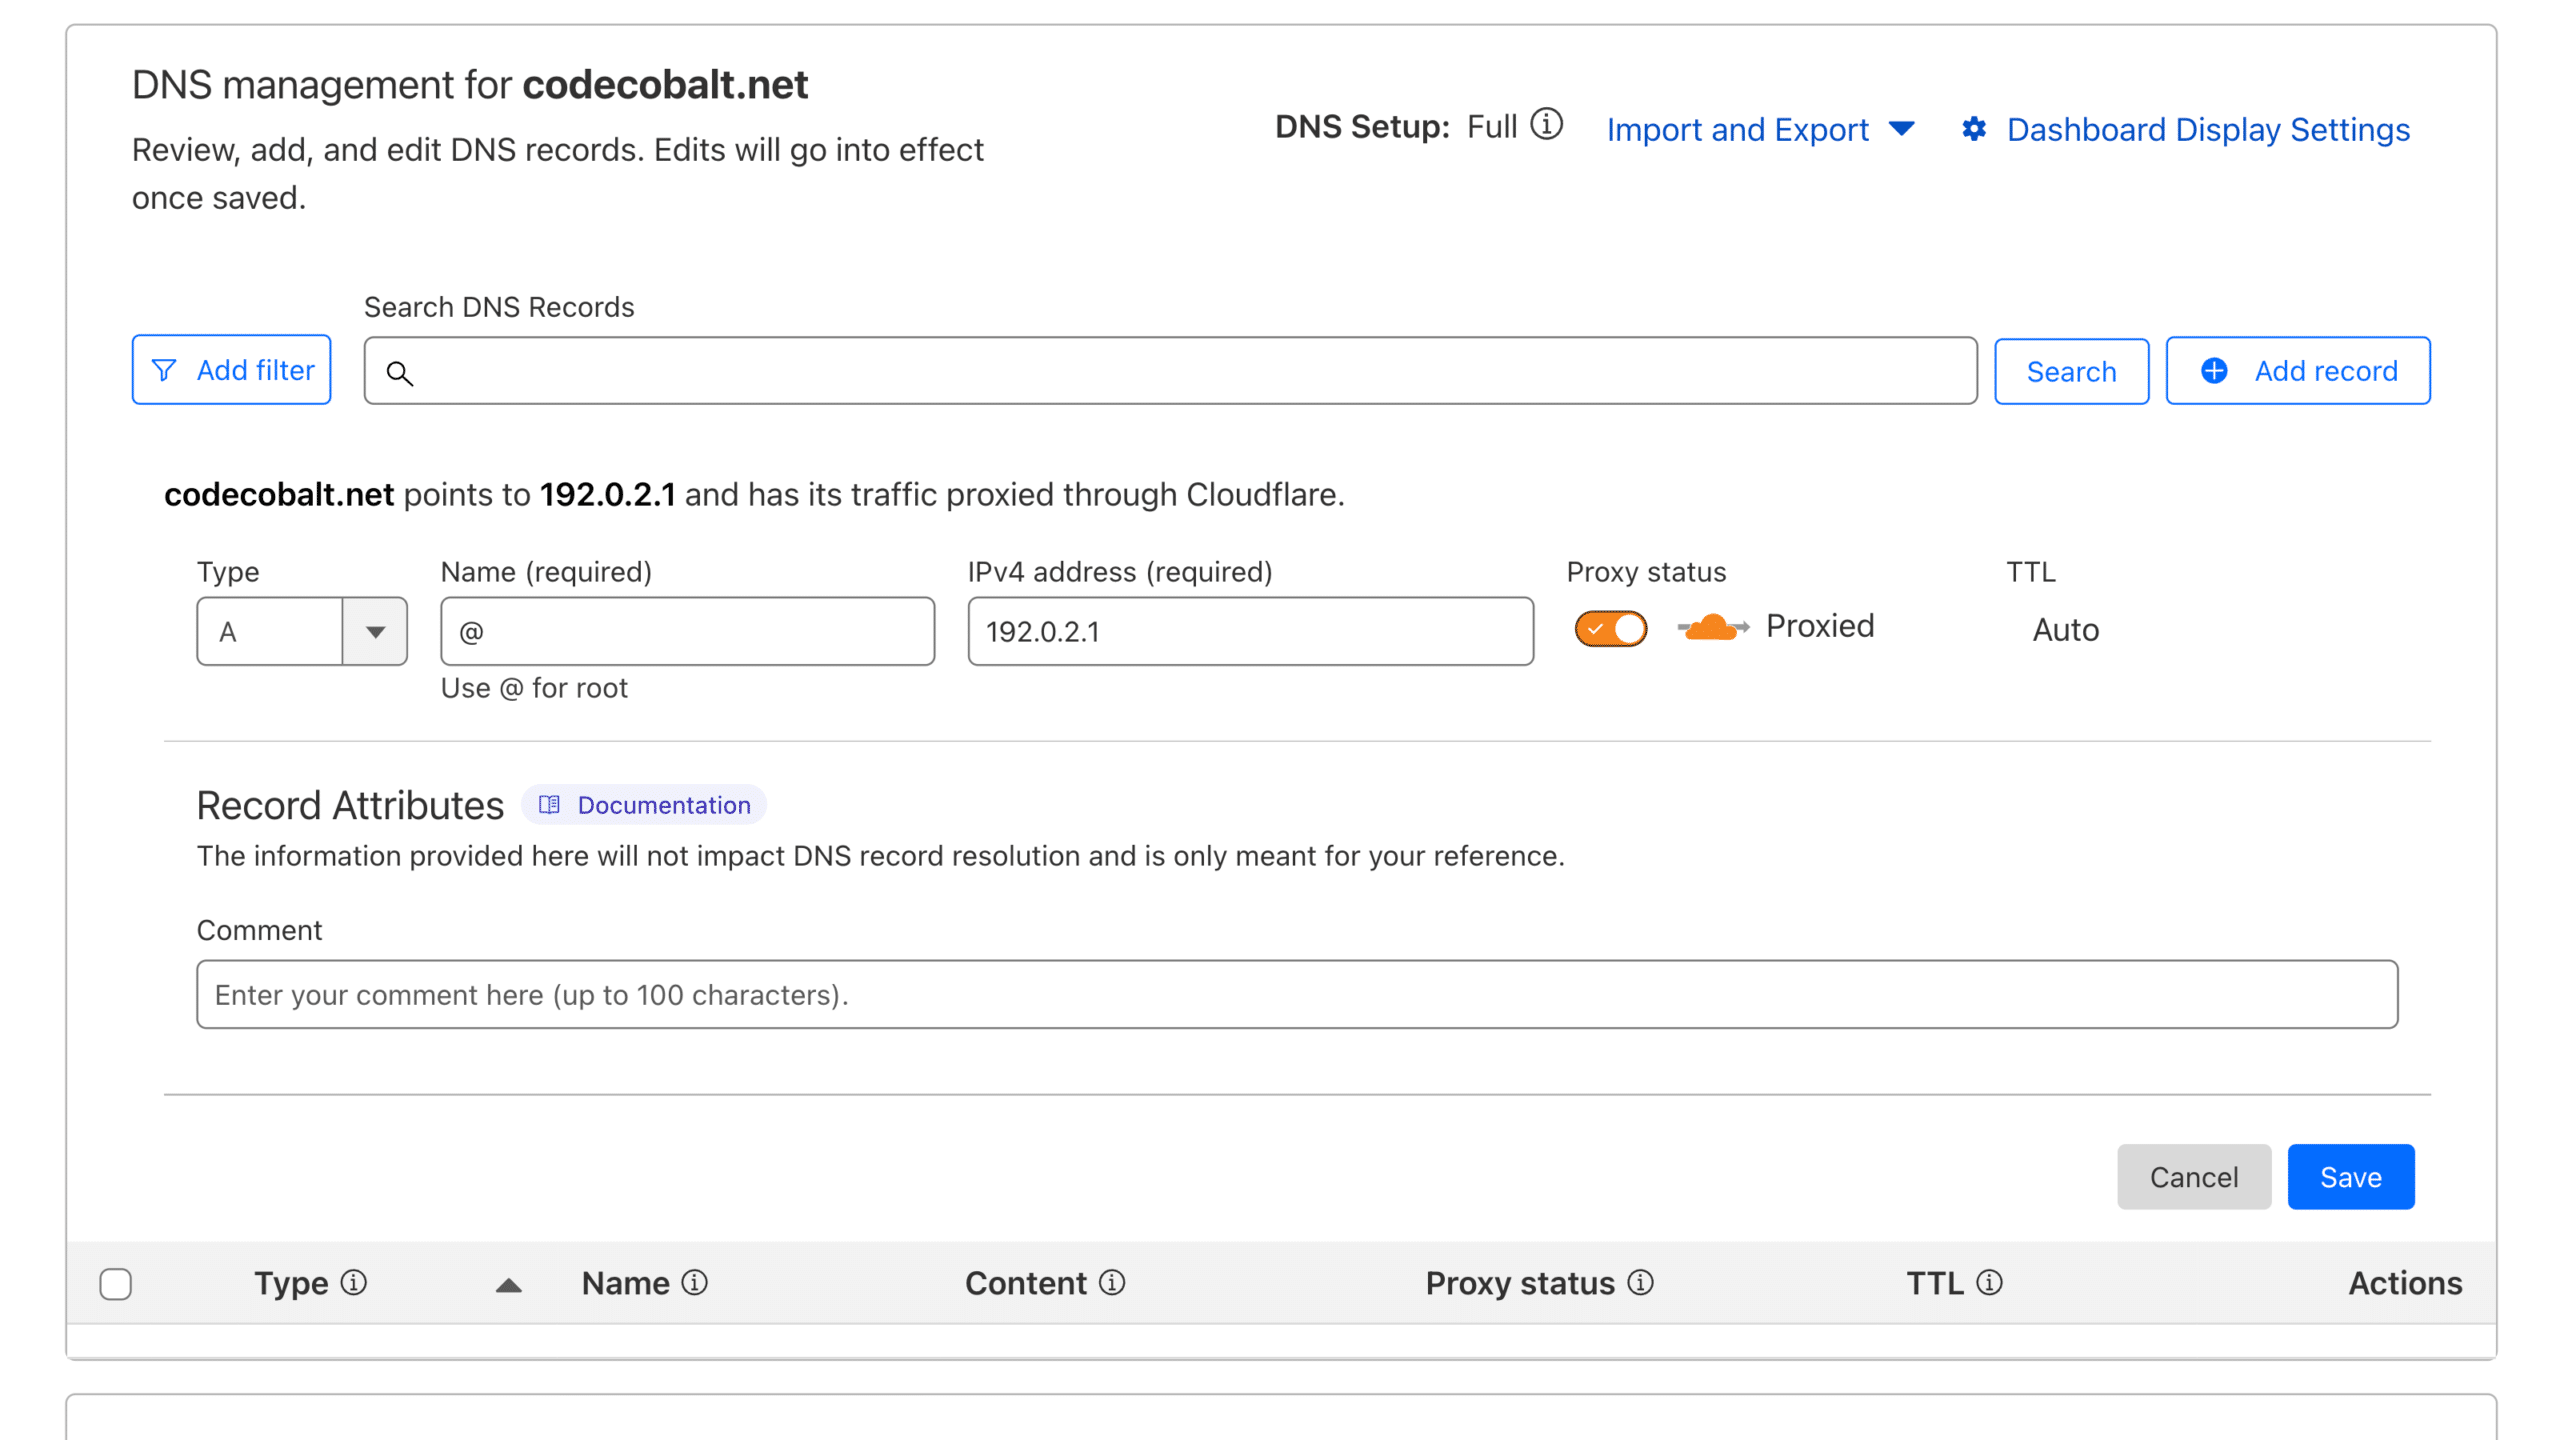Check the select-all records checkbox

[116, 1283]
